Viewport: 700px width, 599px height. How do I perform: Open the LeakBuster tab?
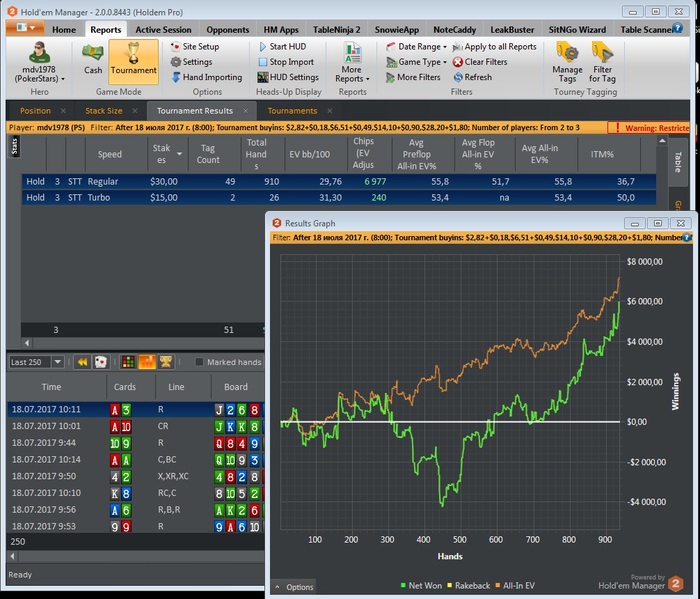click(512, 30)
